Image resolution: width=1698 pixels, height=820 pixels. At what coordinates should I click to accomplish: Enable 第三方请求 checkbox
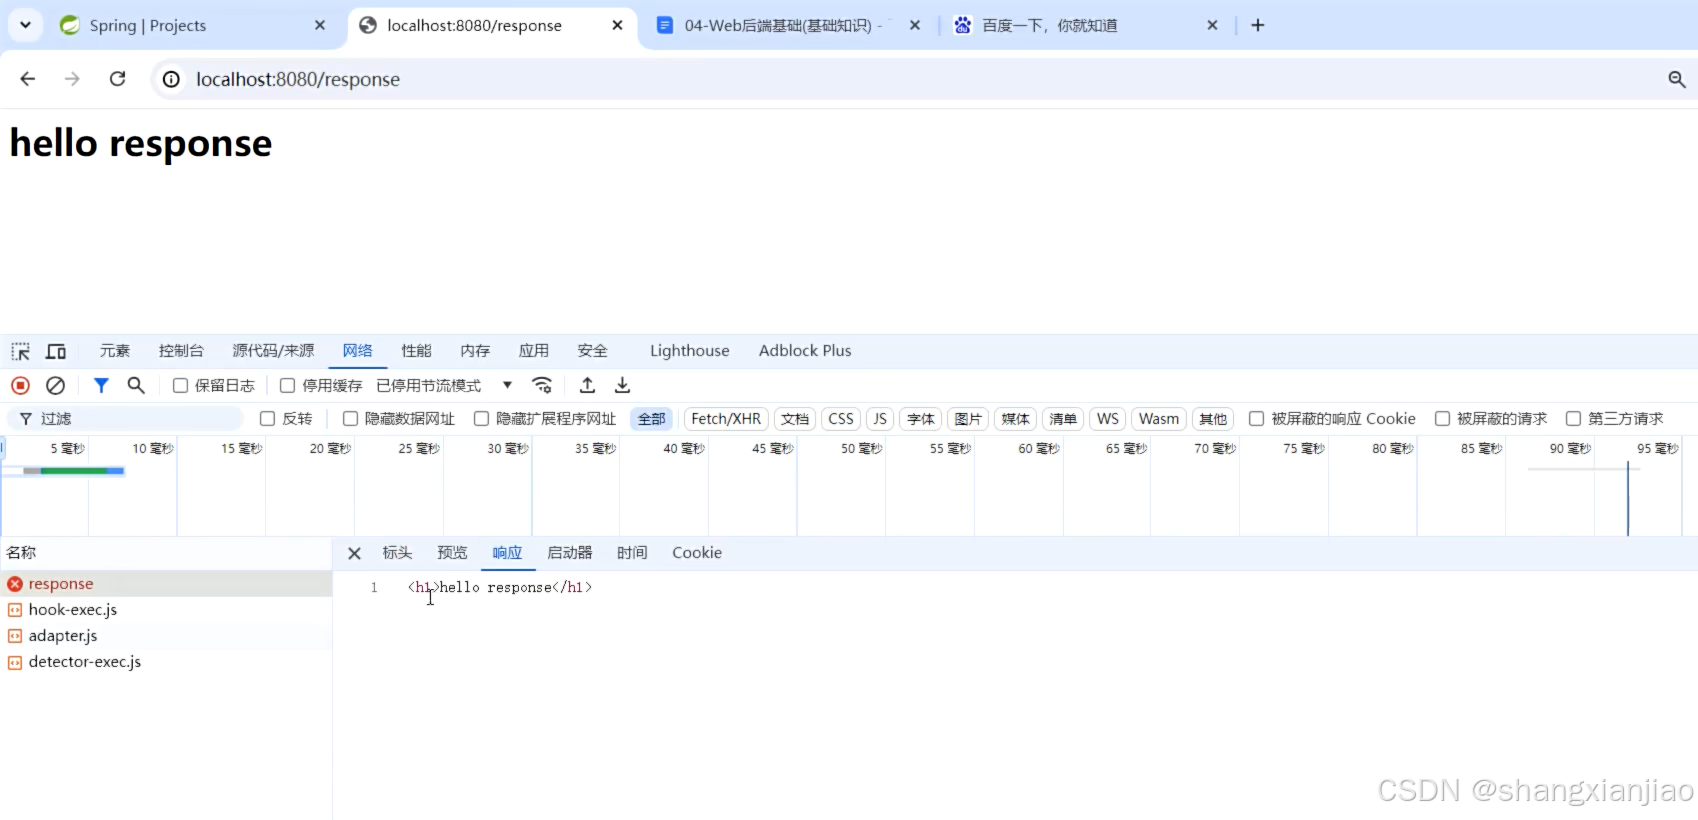(1573, 419)
